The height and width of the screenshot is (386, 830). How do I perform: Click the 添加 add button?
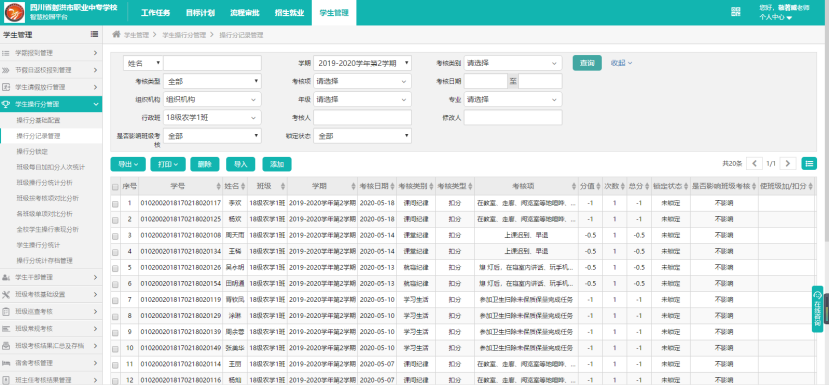tap(277, 164)
